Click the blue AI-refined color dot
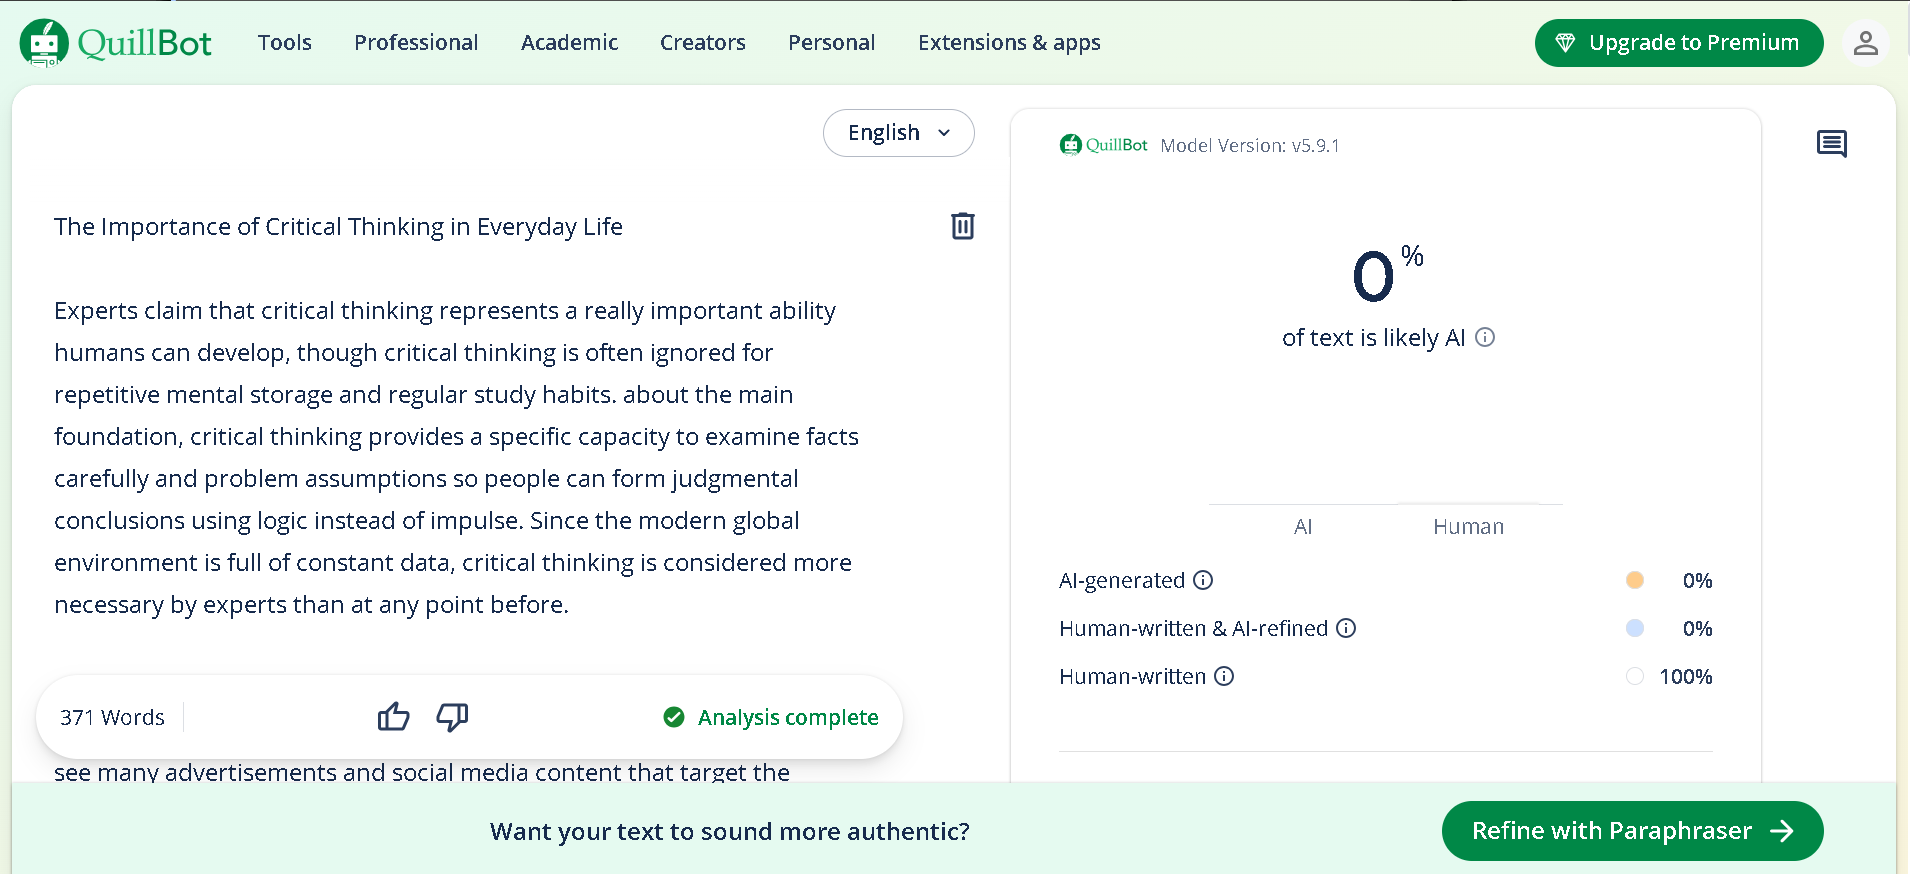 [x=1635, y=628]
